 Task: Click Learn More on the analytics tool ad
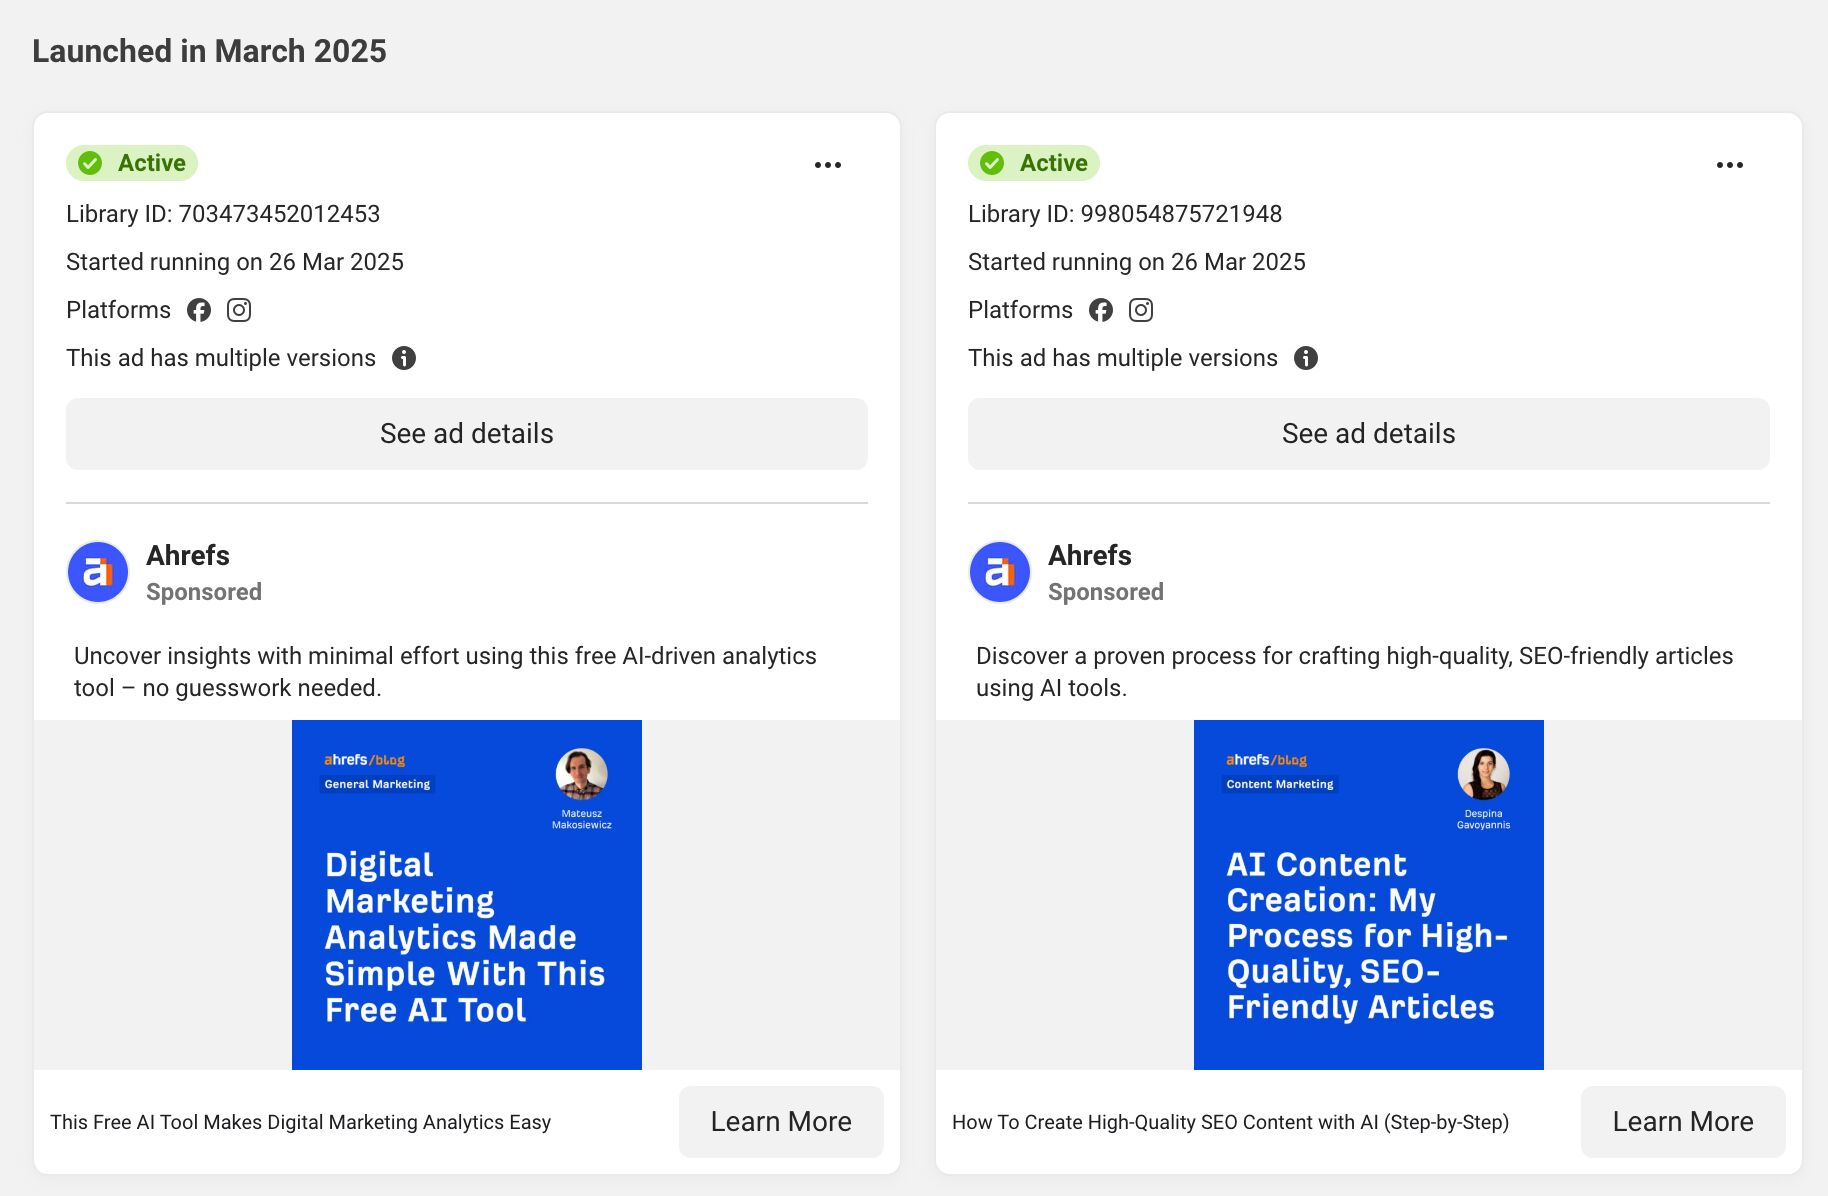(x=781, y=1122)
